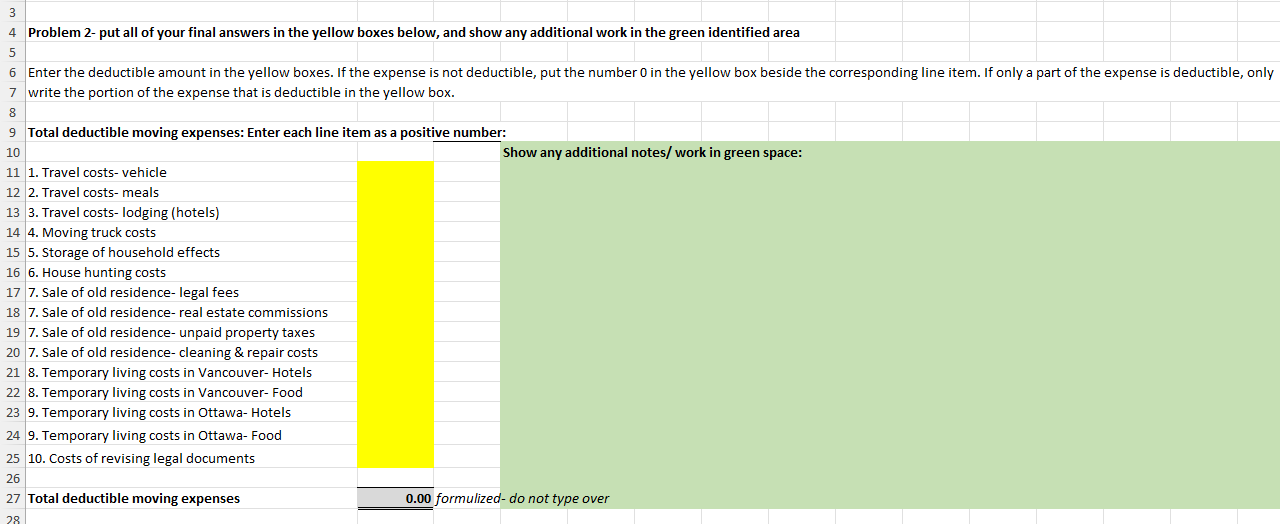Select the yellow cell for Storage of household effects

[395, 252]
